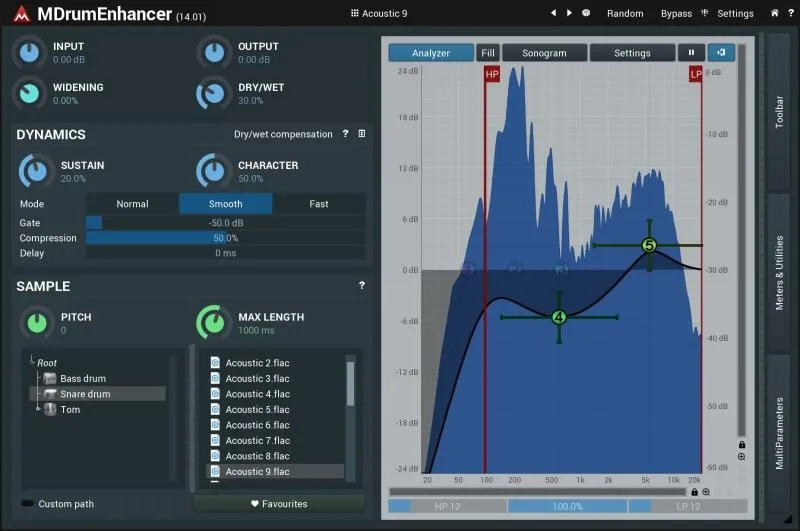The width and height of the screenshot is (800, 531).
Task: Open the Sample section help icon
Action: point(362,285)
